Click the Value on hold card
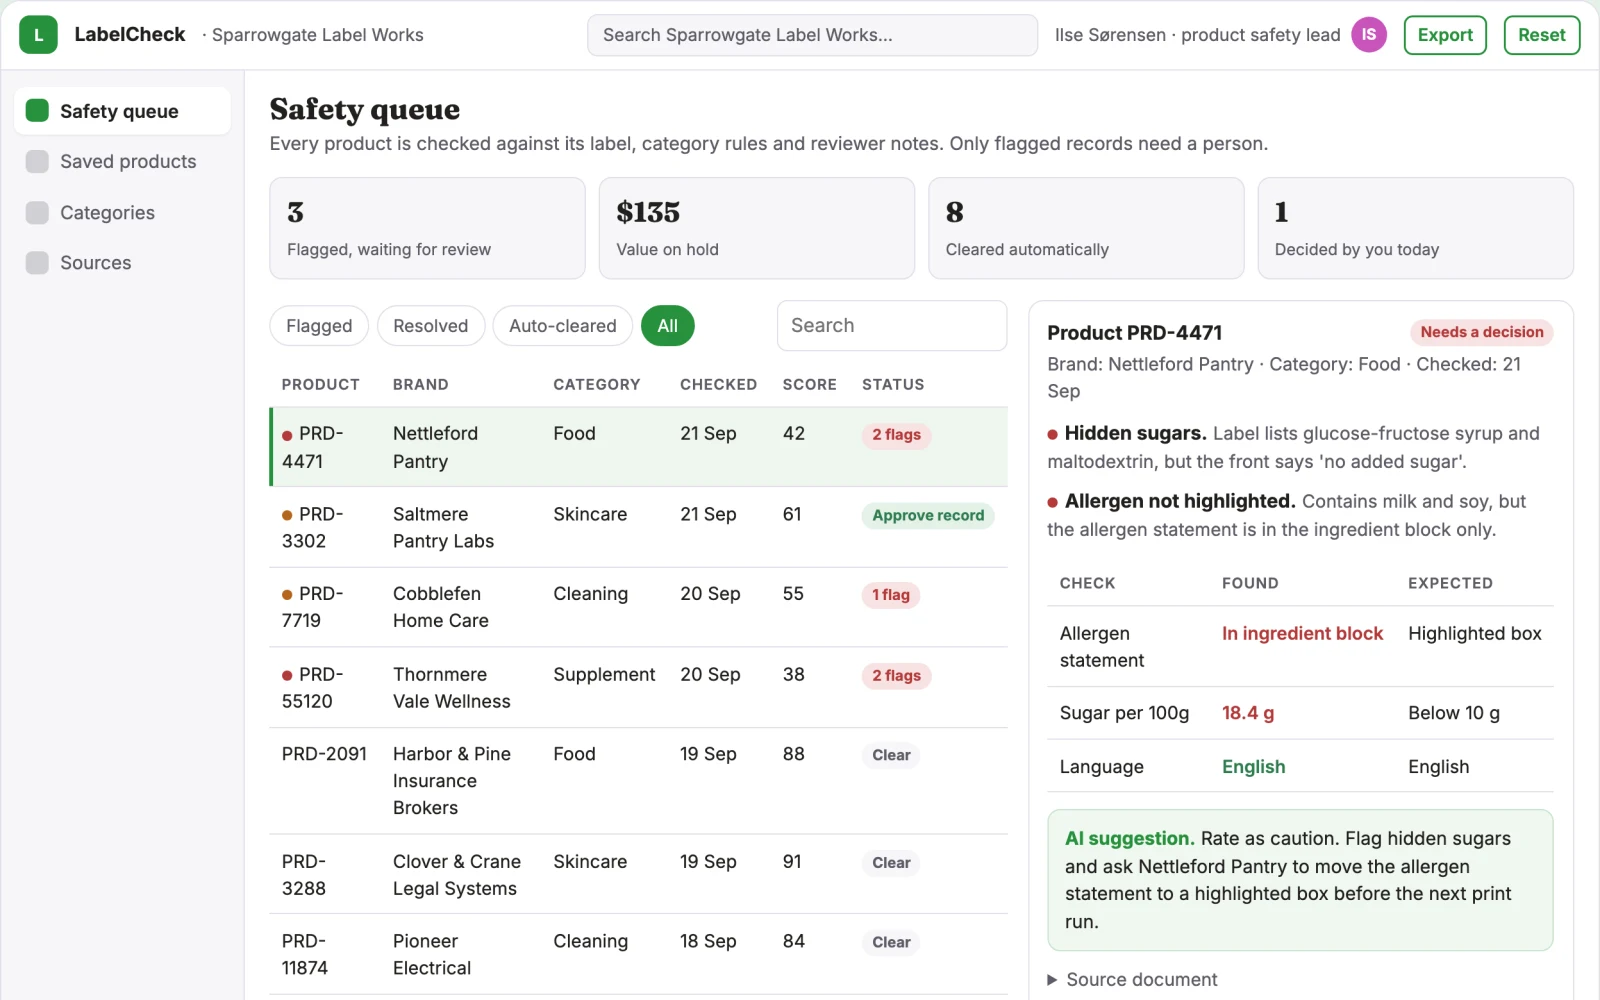This screenshot has width=1600, height=1000. click(x=756, y=228)
